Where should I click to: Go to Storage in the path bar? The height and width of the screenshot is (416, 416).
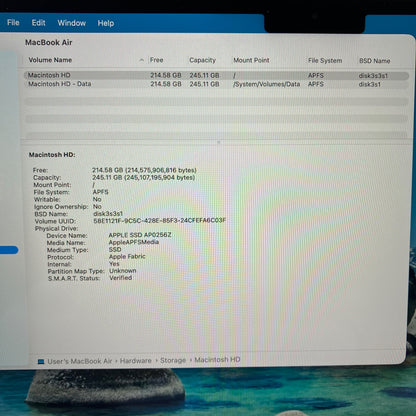coord(173,360)
